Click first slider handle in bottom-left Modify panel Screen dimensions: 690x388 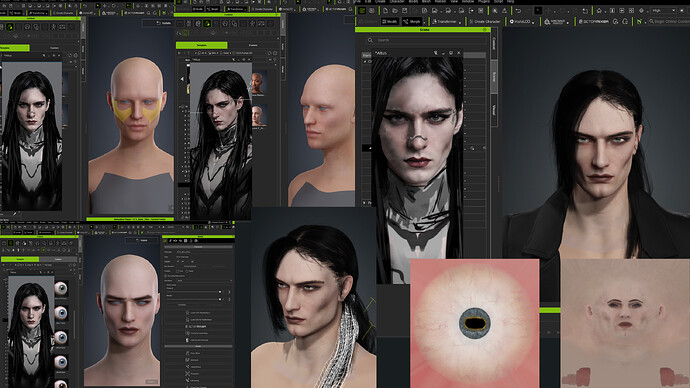pyautogui.click(x=220, y=292)
